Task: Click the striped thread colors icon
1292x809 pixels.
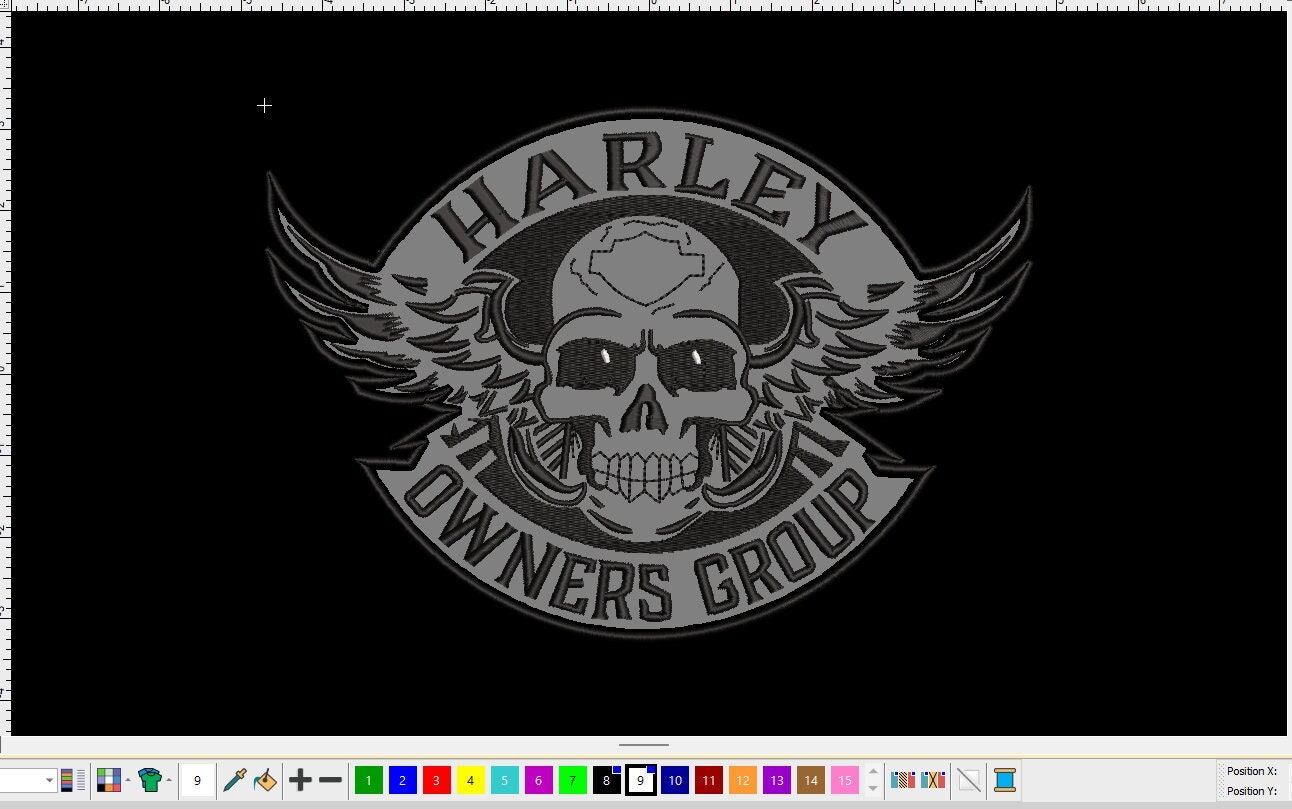Action: point(903,780)
